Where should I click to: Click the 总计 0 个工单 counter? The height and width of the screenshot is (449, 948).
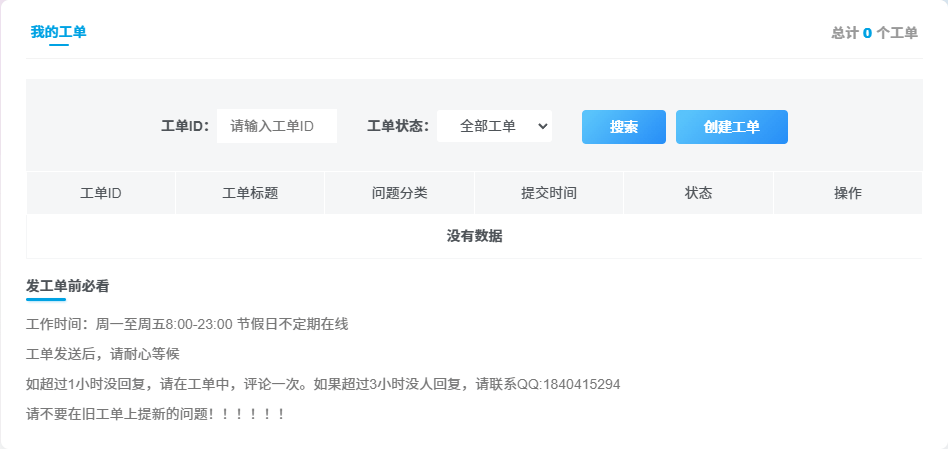[x=874, y=33]
